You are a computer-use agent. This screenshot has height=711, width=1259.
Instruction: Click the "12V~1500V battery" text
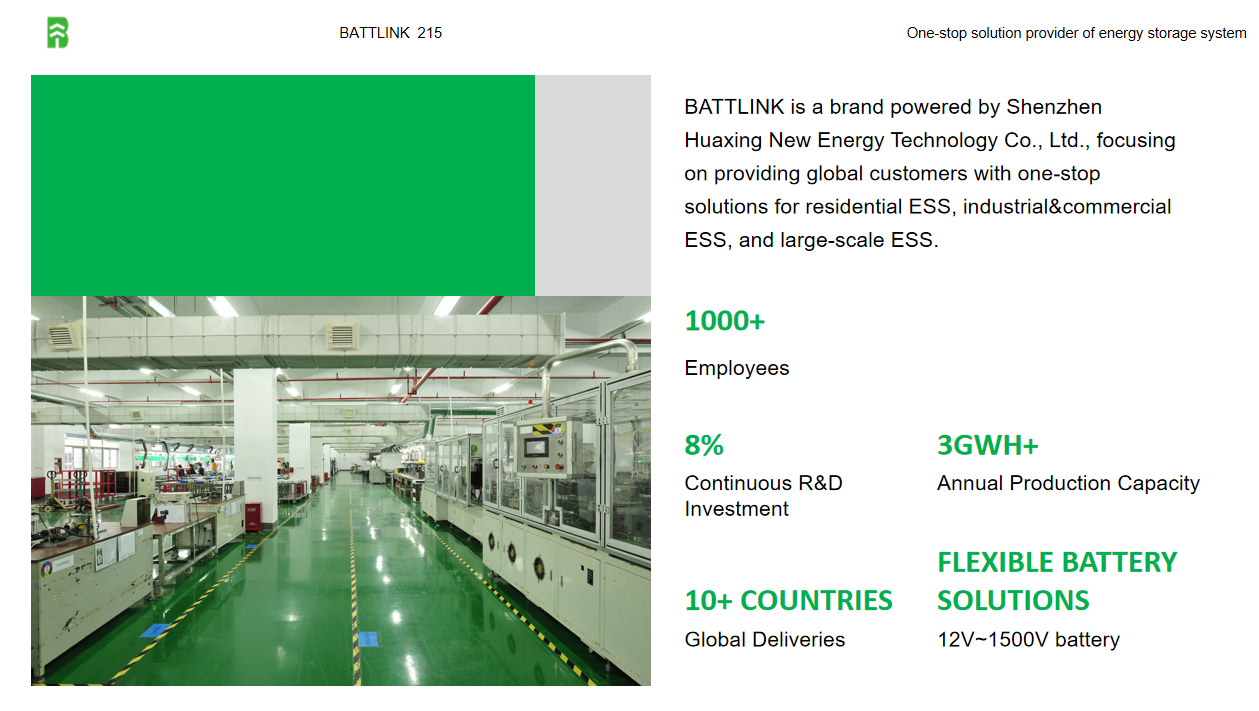click(x=1028, y=640)
